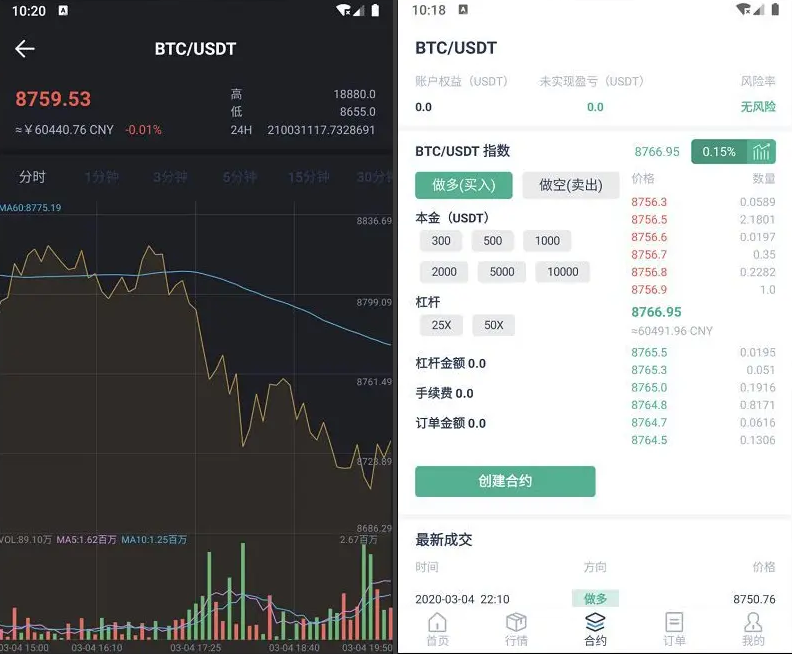The width and height of the screenshot is (792, 654).
Task: Go to 首页 home tab icon
Action: pos(437,622)
